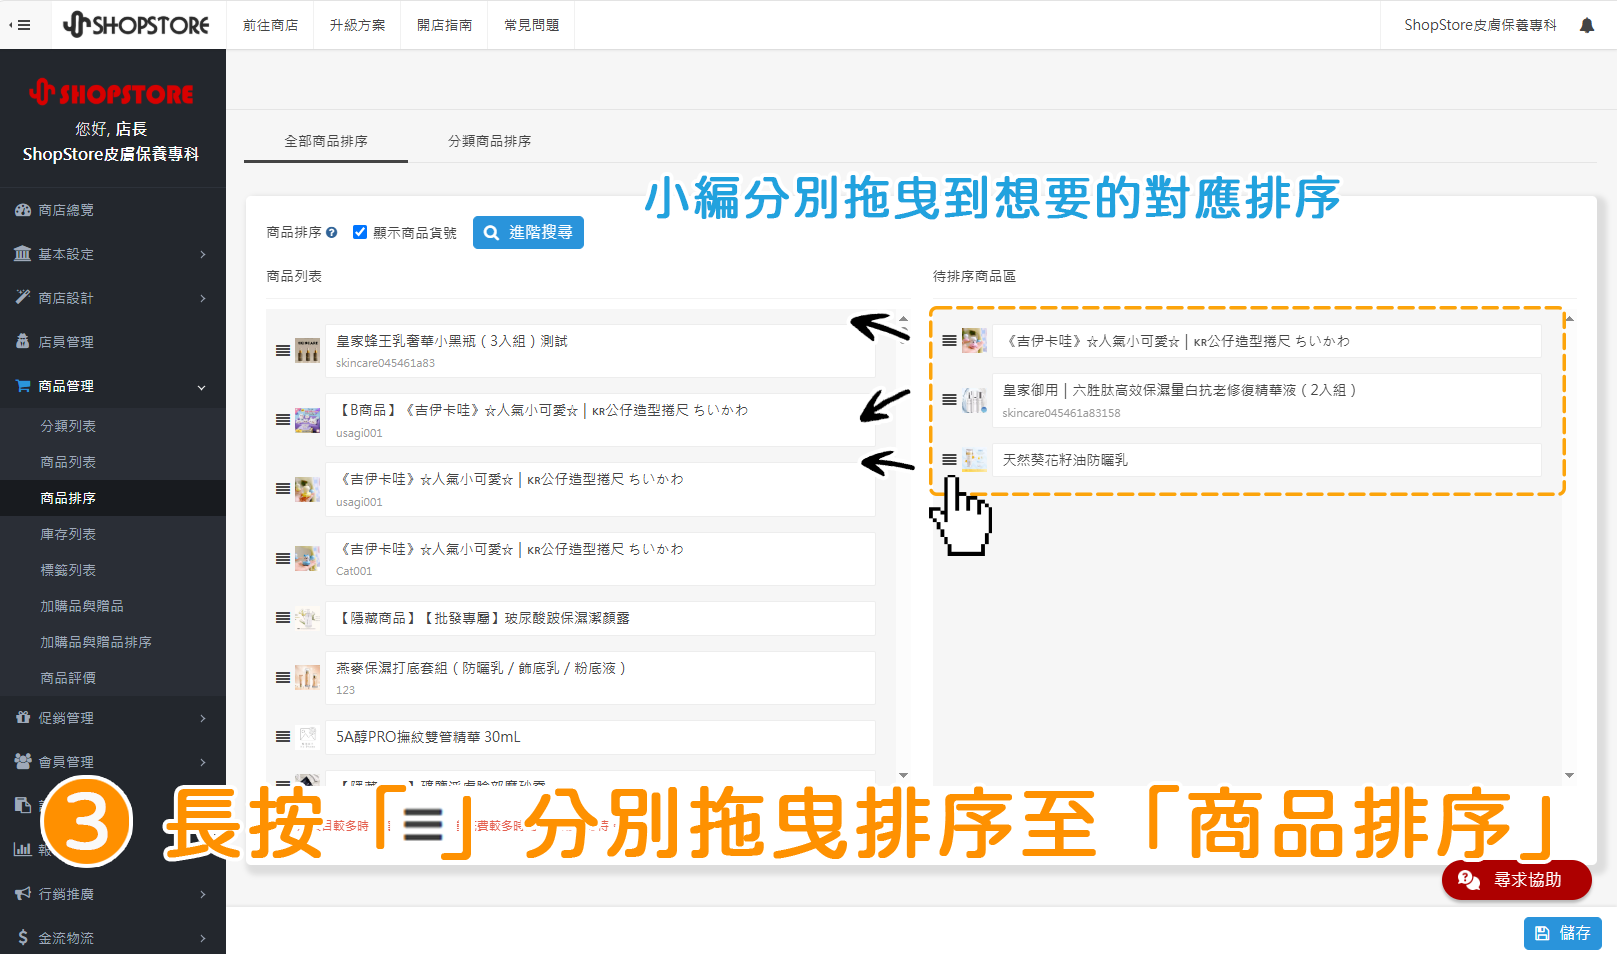Switch to 分類商品排序 tab

489,141
